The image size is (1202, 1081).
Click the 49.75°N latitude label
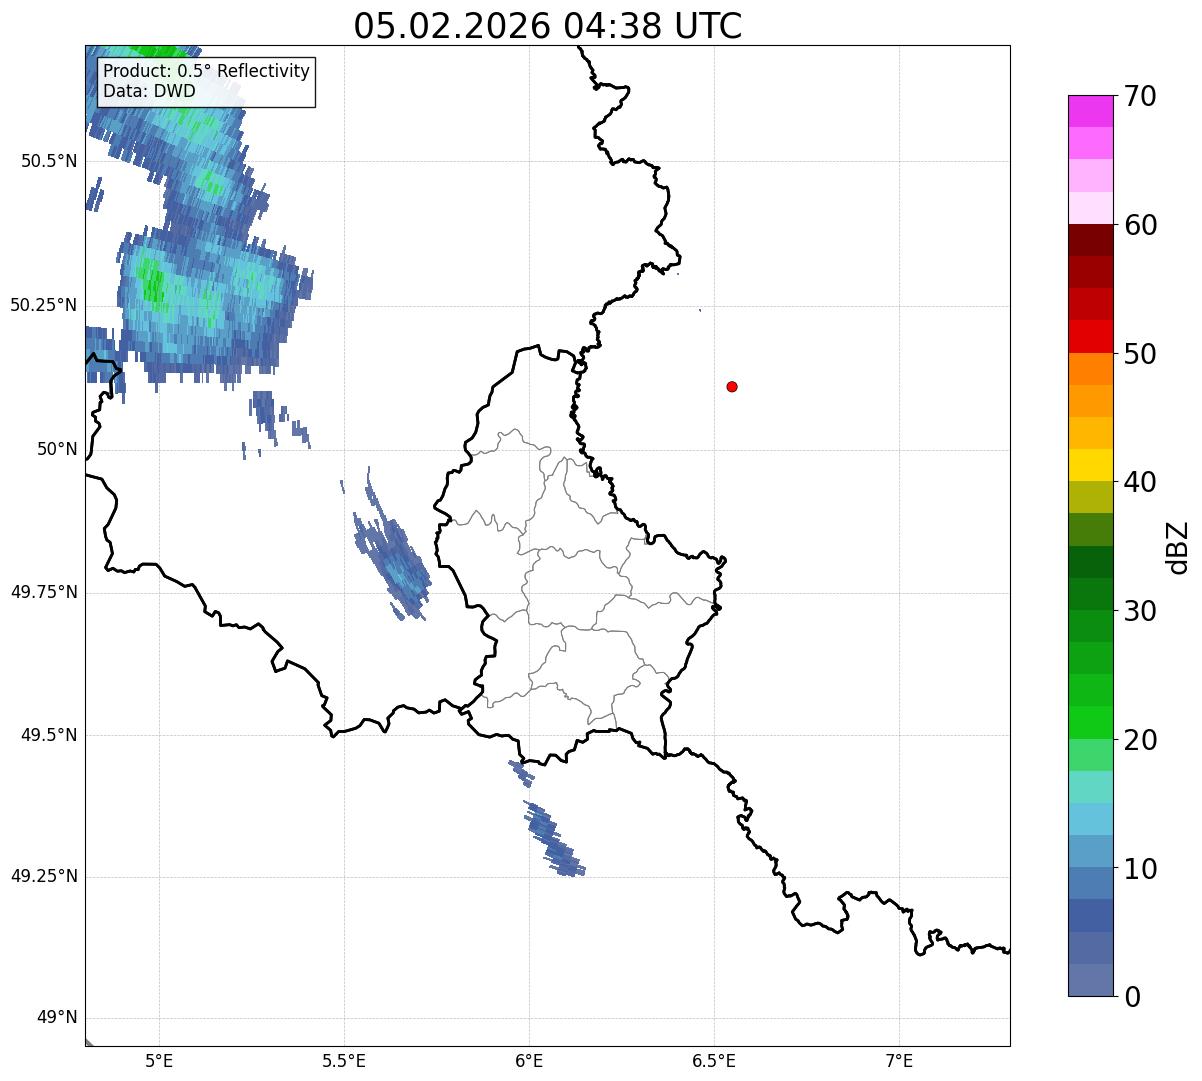pyautogui.click(x=44, y=592)
